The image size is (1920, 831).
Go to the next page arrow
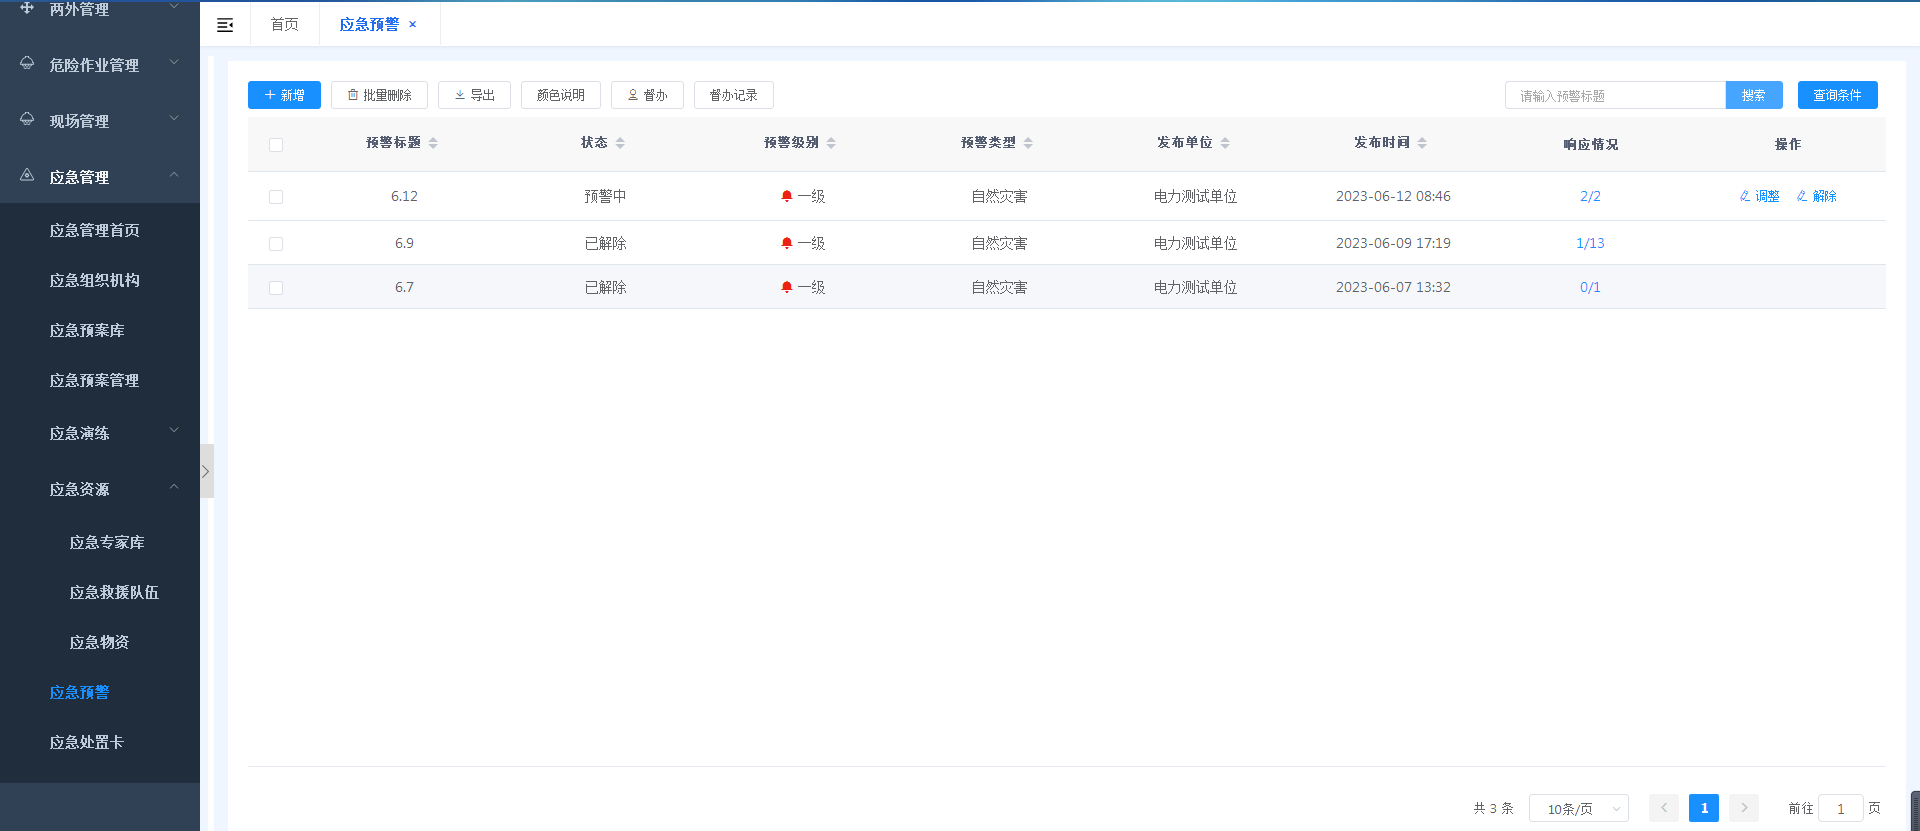[x=1743, y=808]
